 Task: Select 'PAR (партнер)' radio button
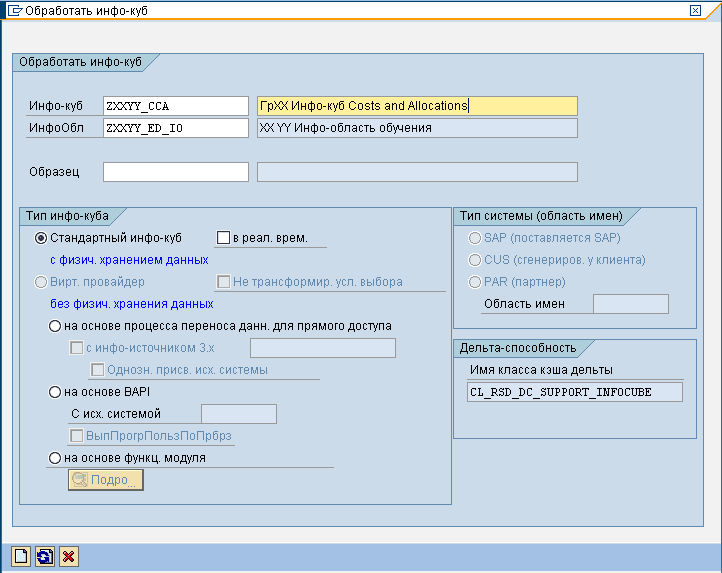tap(475, 282)
